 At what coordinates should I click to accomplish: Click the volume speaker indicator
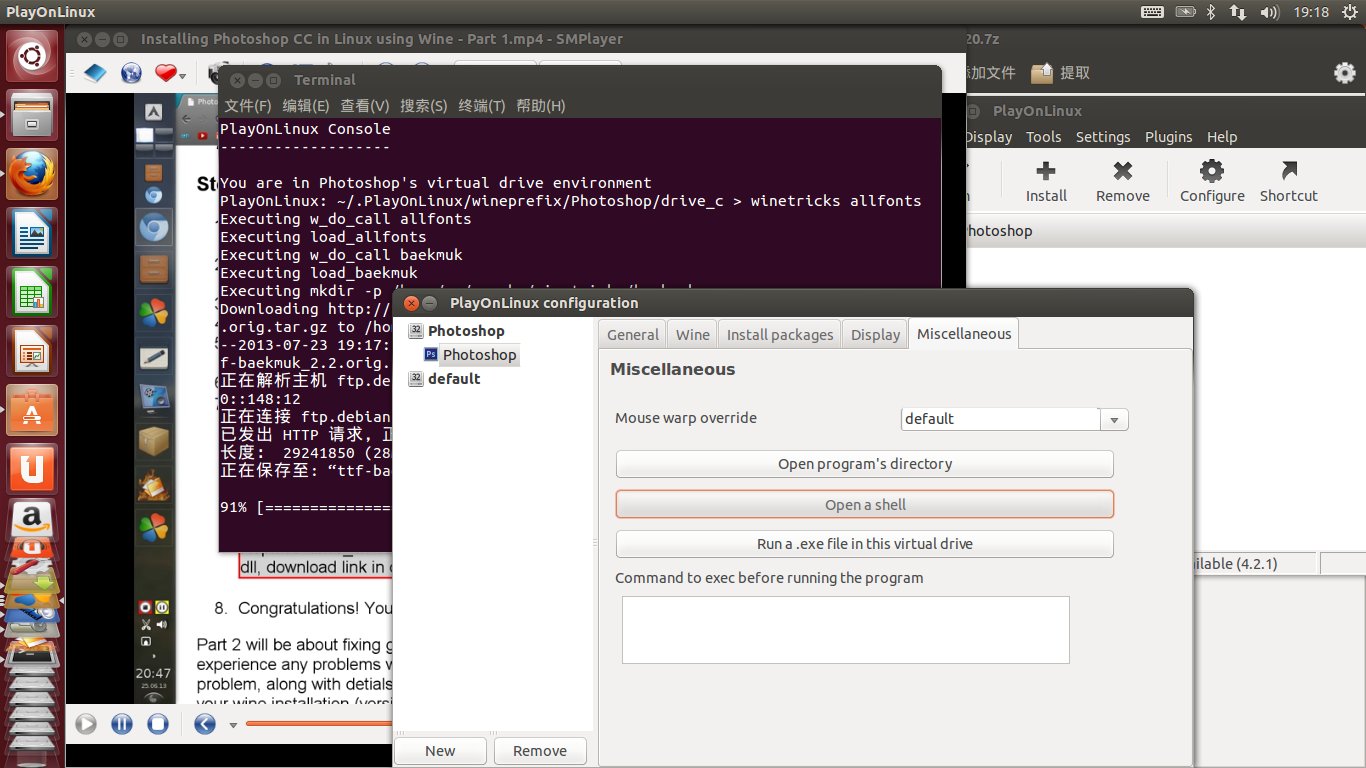click(x=1270, y=12)
